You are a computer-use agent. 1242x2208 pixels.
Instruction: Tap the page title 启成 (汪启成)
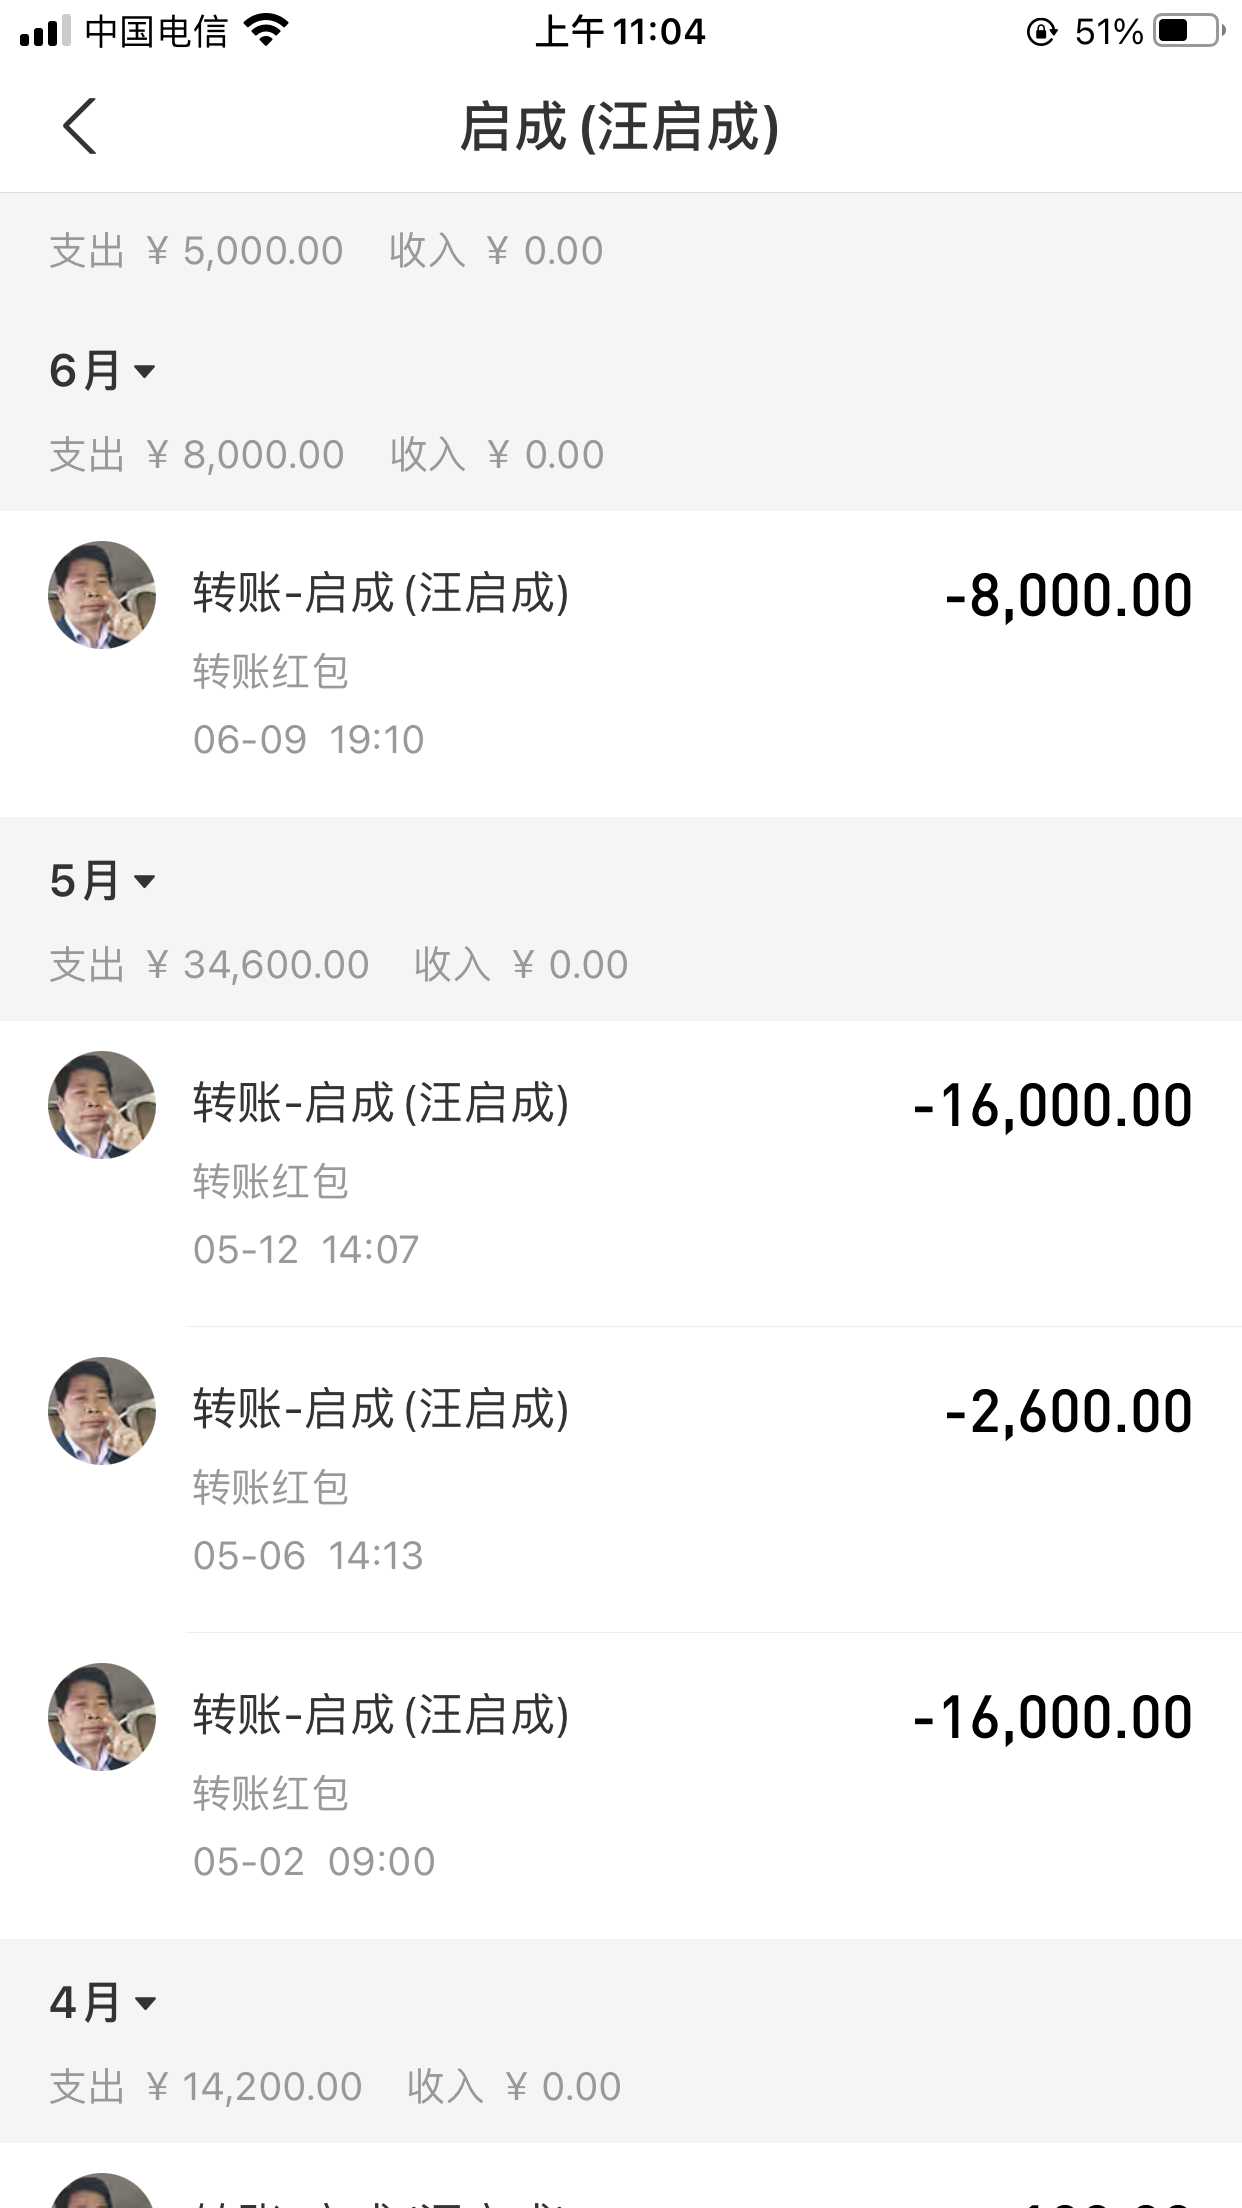click(x=620, y=127)
